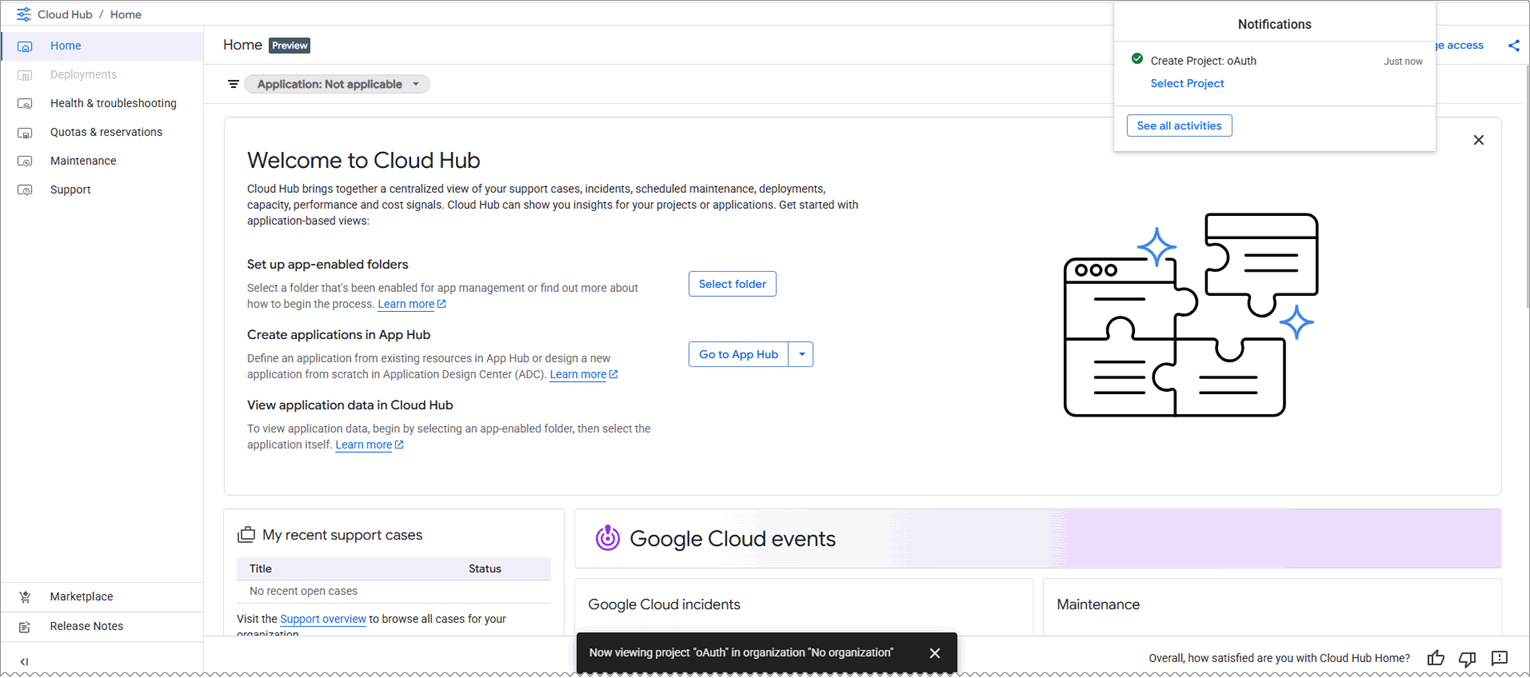
Task: Click the Maintenance sidebar icon
Action: (x=26, y=161)
